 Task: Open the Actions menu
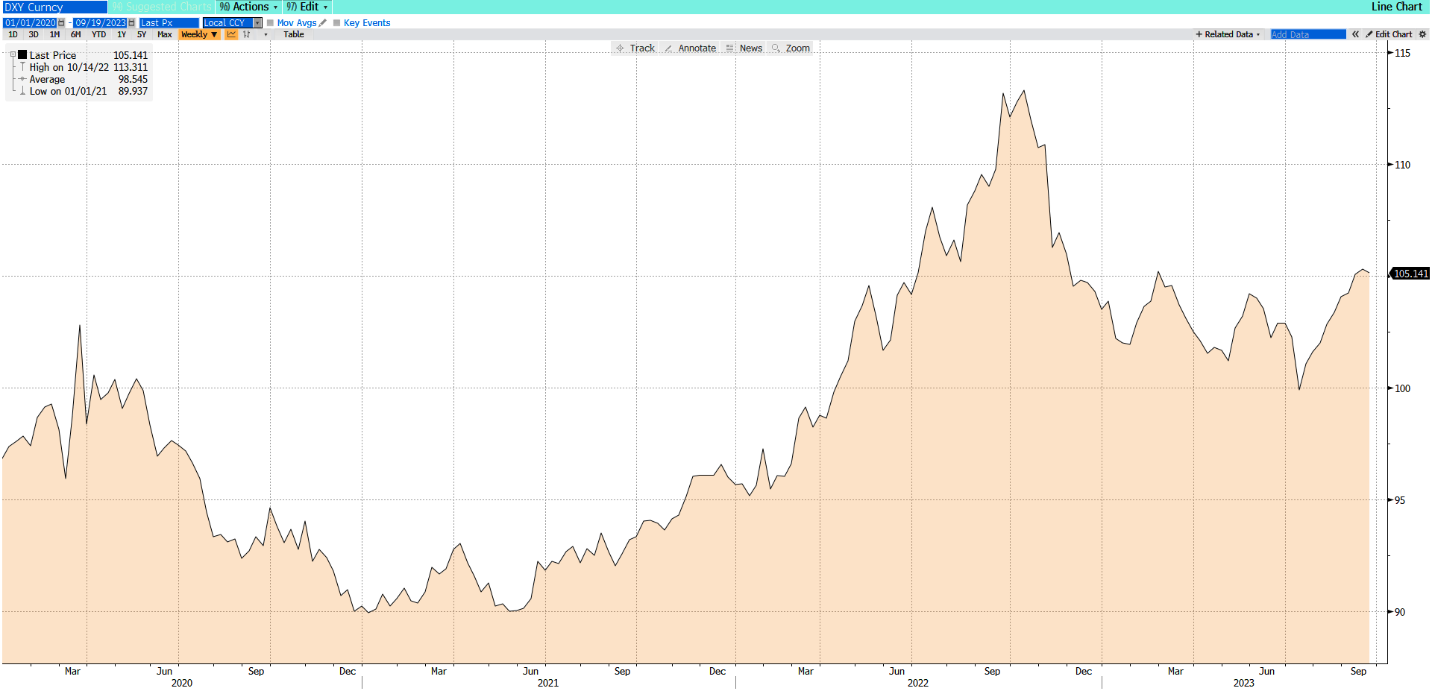point(248,7)
